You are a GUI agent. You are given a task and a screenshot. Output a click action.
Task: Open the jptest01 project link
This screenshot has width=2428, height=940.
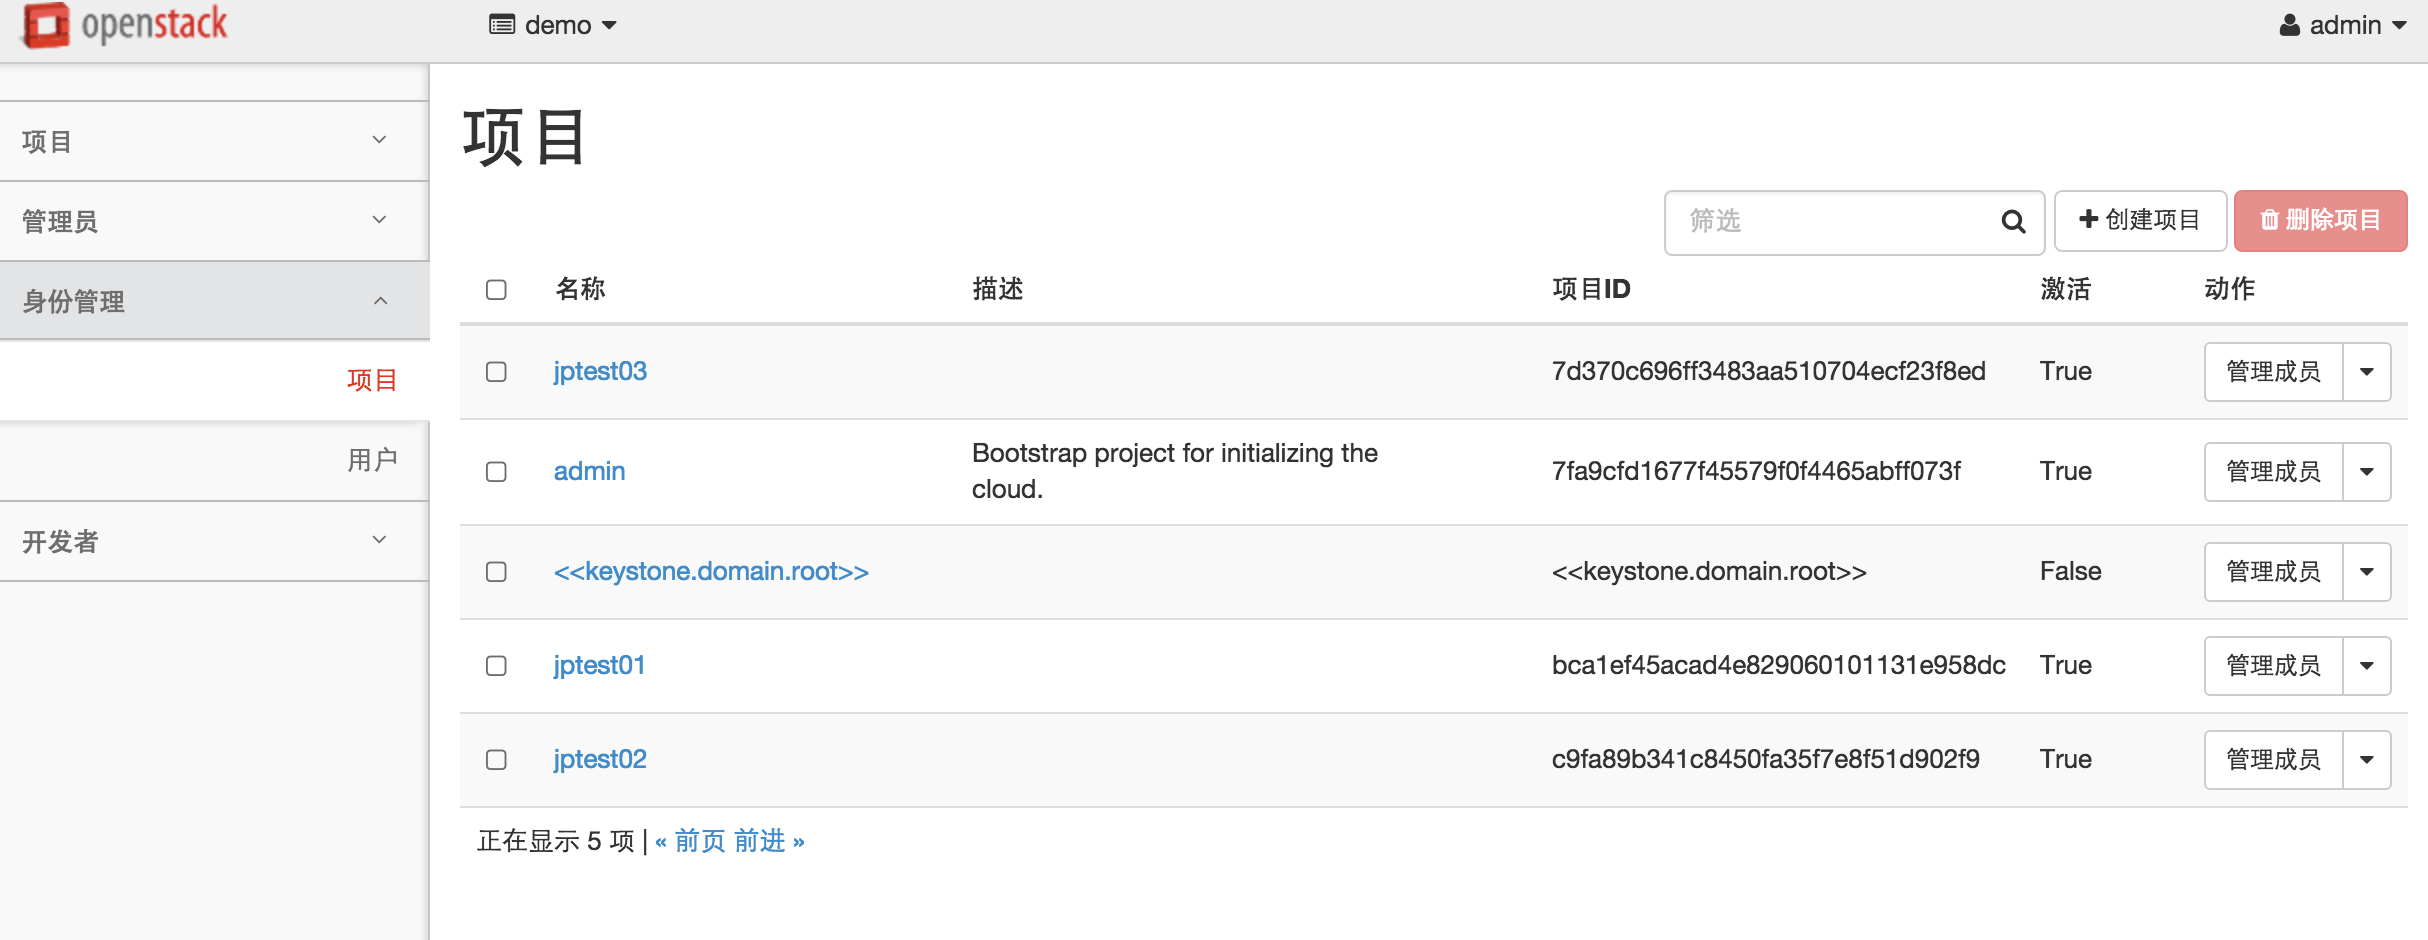coord(599,666)
